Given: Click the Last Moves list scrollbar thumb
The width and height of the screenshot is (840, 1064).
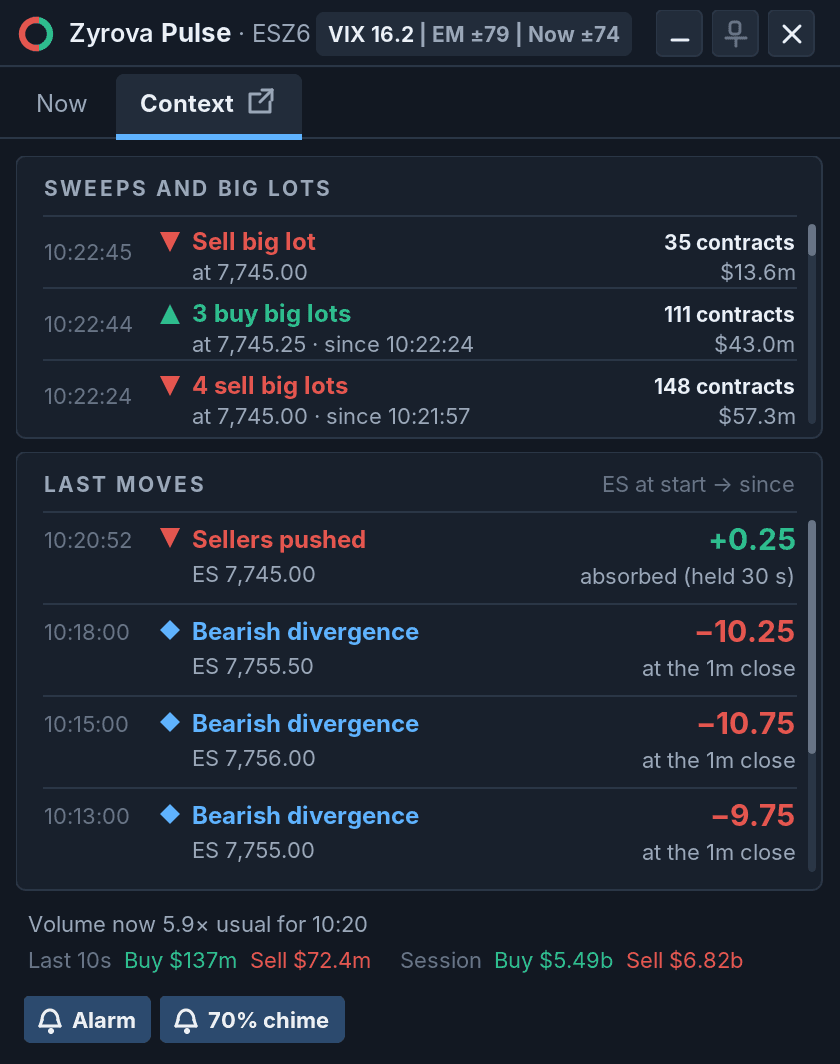Looking at the screenshot, I should point(812,636).
